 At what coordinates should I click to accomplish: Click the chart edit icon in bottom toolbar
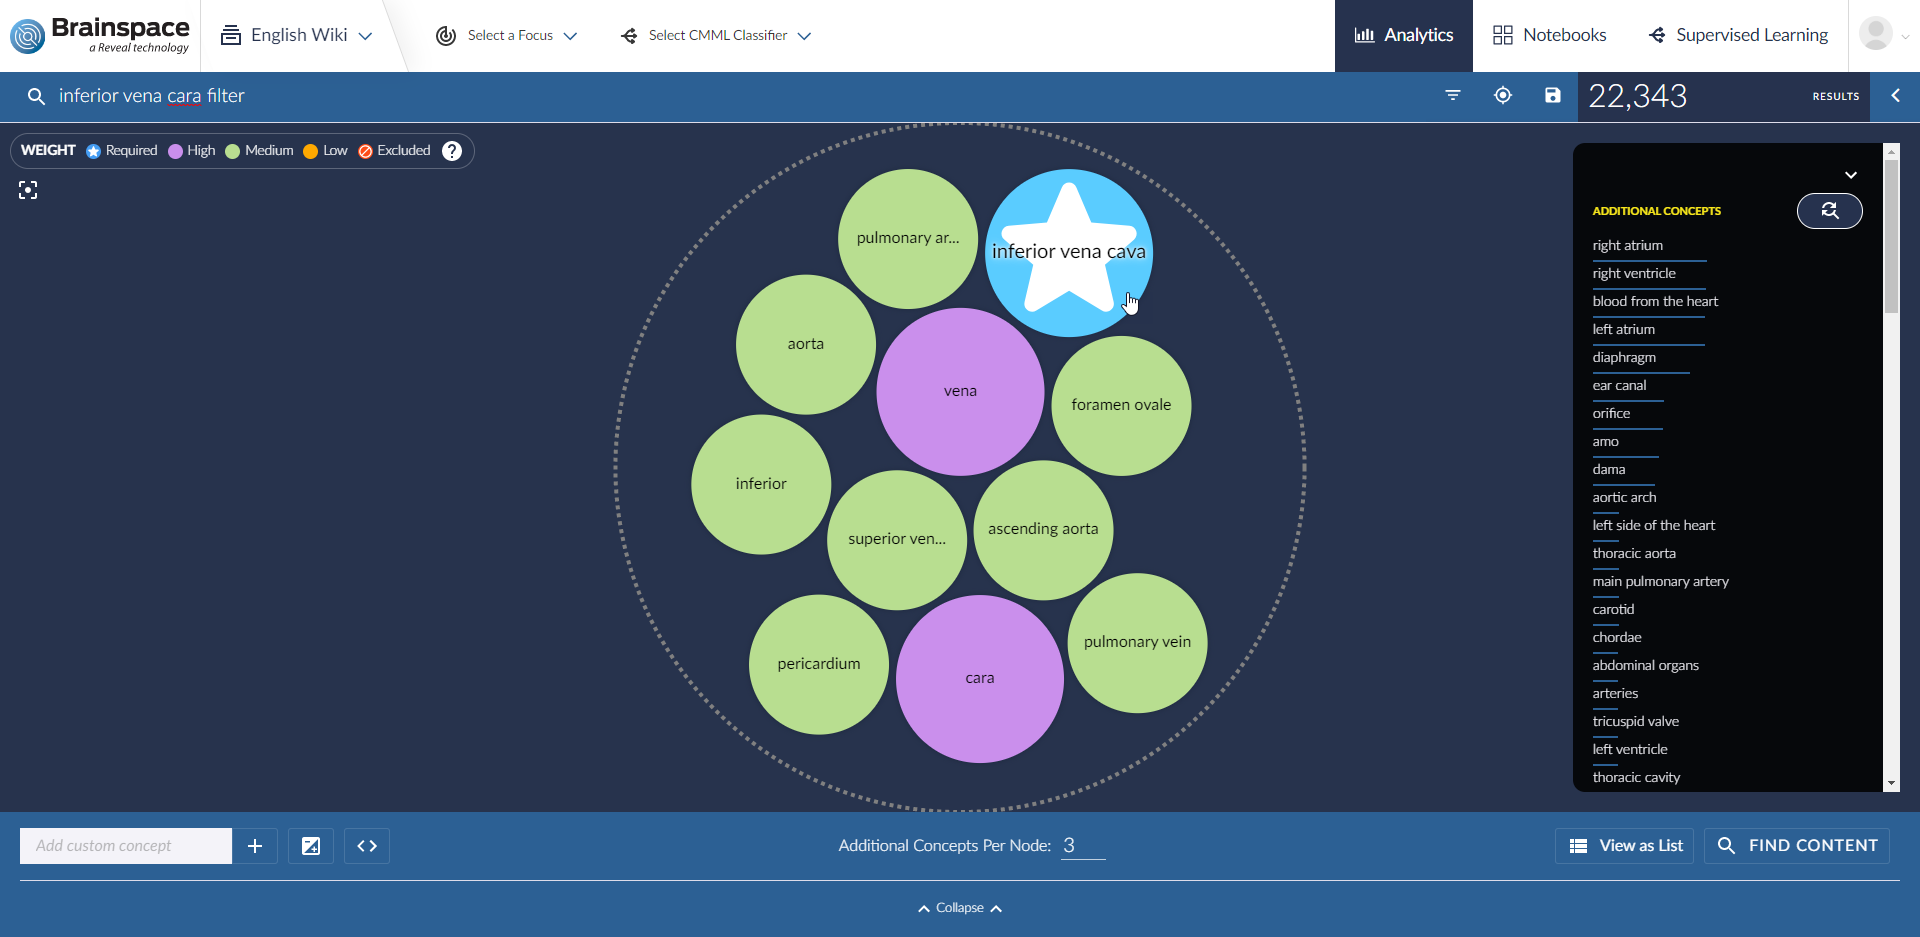pyautogui.click(x=311, y=846)
